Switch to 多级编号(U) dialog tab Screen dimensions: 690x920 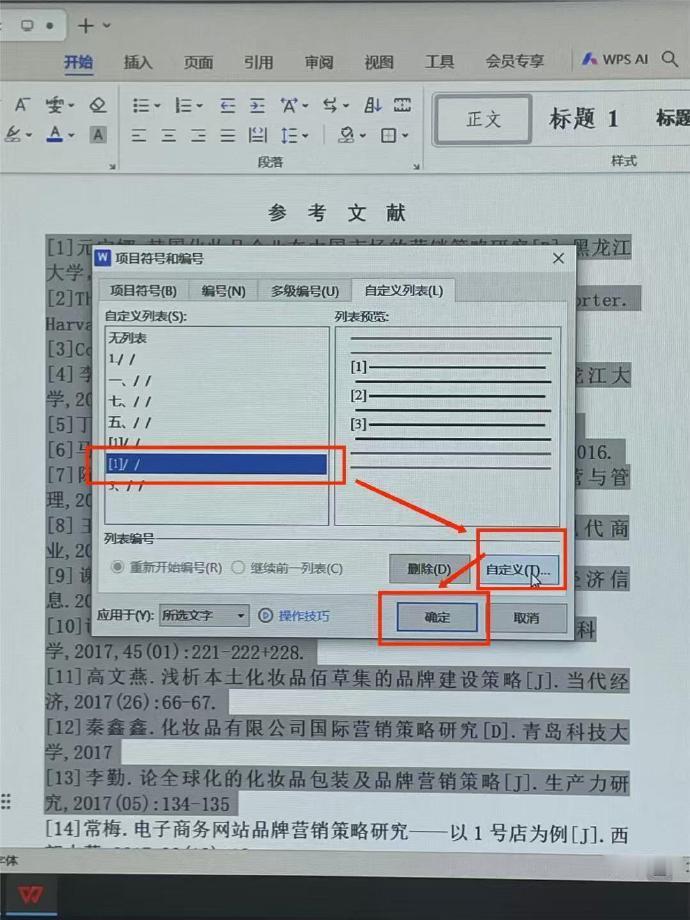coord(305,290)
